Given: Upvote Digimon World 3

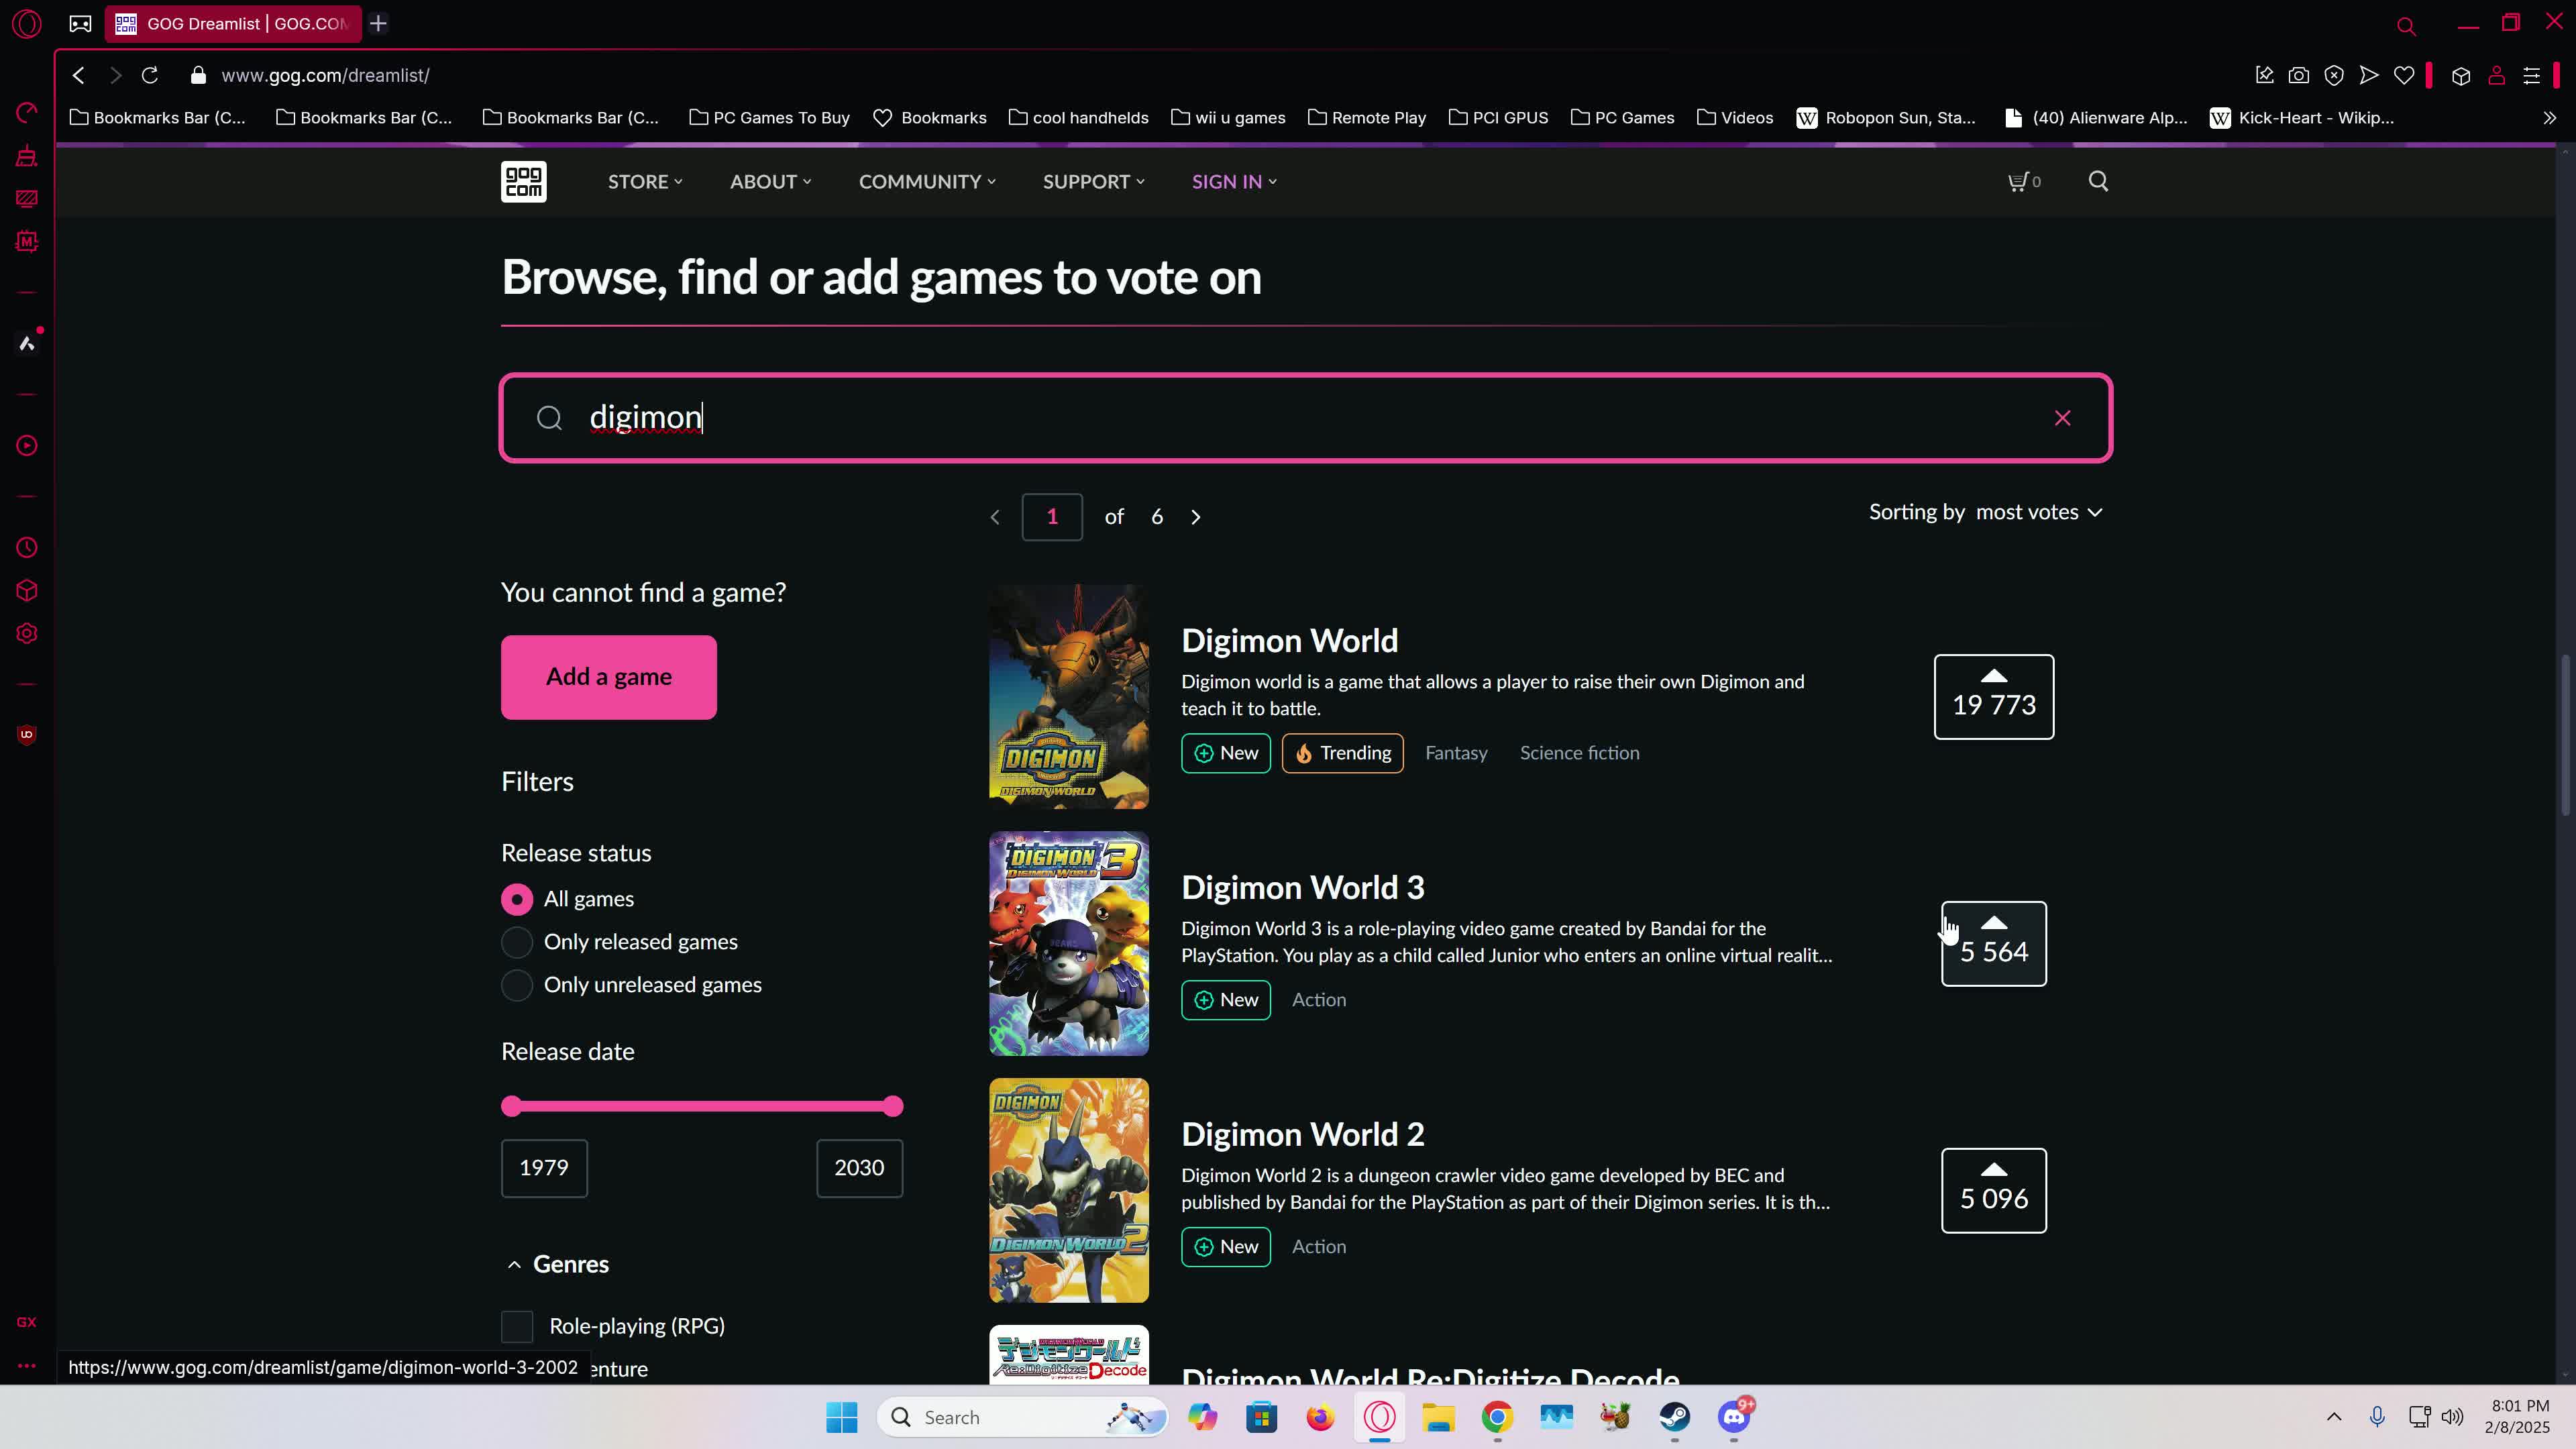Looking at the screenshot, I should coord(1993,944).
